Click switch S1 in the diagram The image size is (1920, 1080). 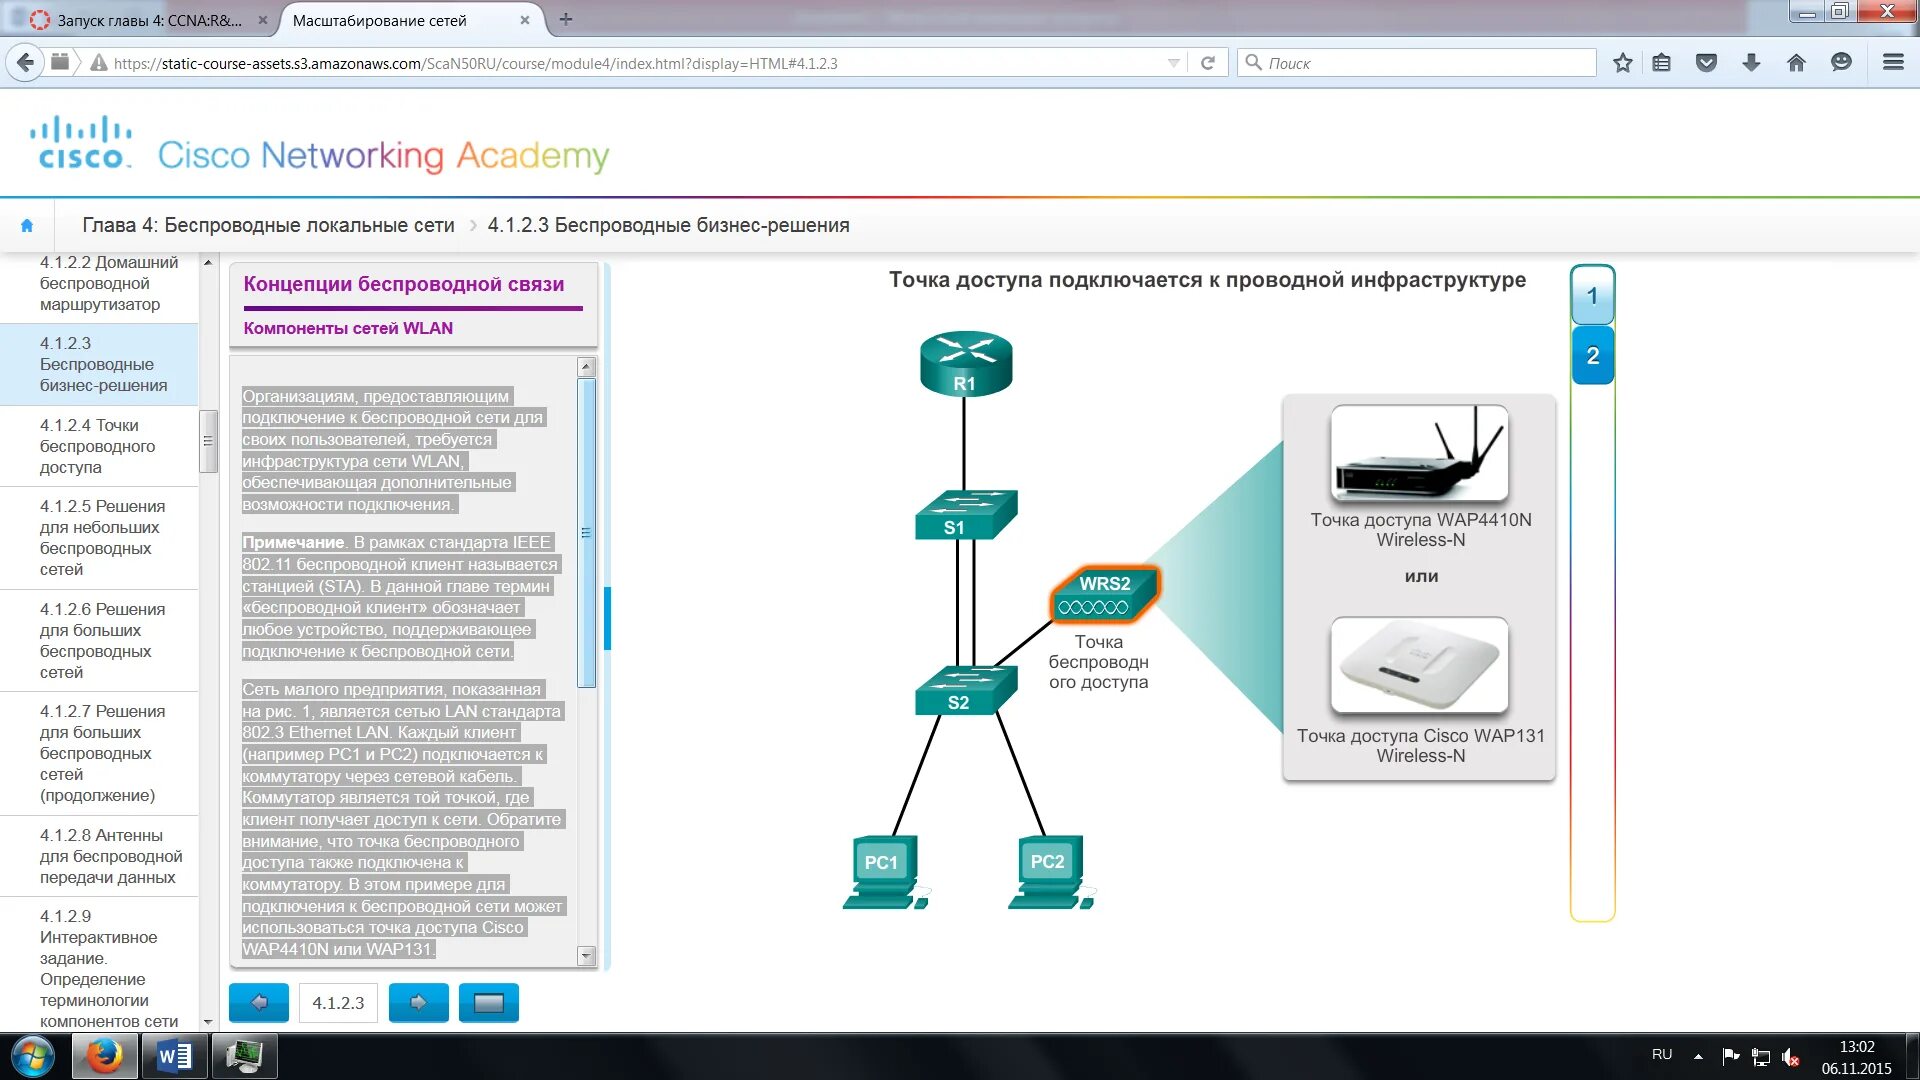pyautogui.click(x=965, y=515)
